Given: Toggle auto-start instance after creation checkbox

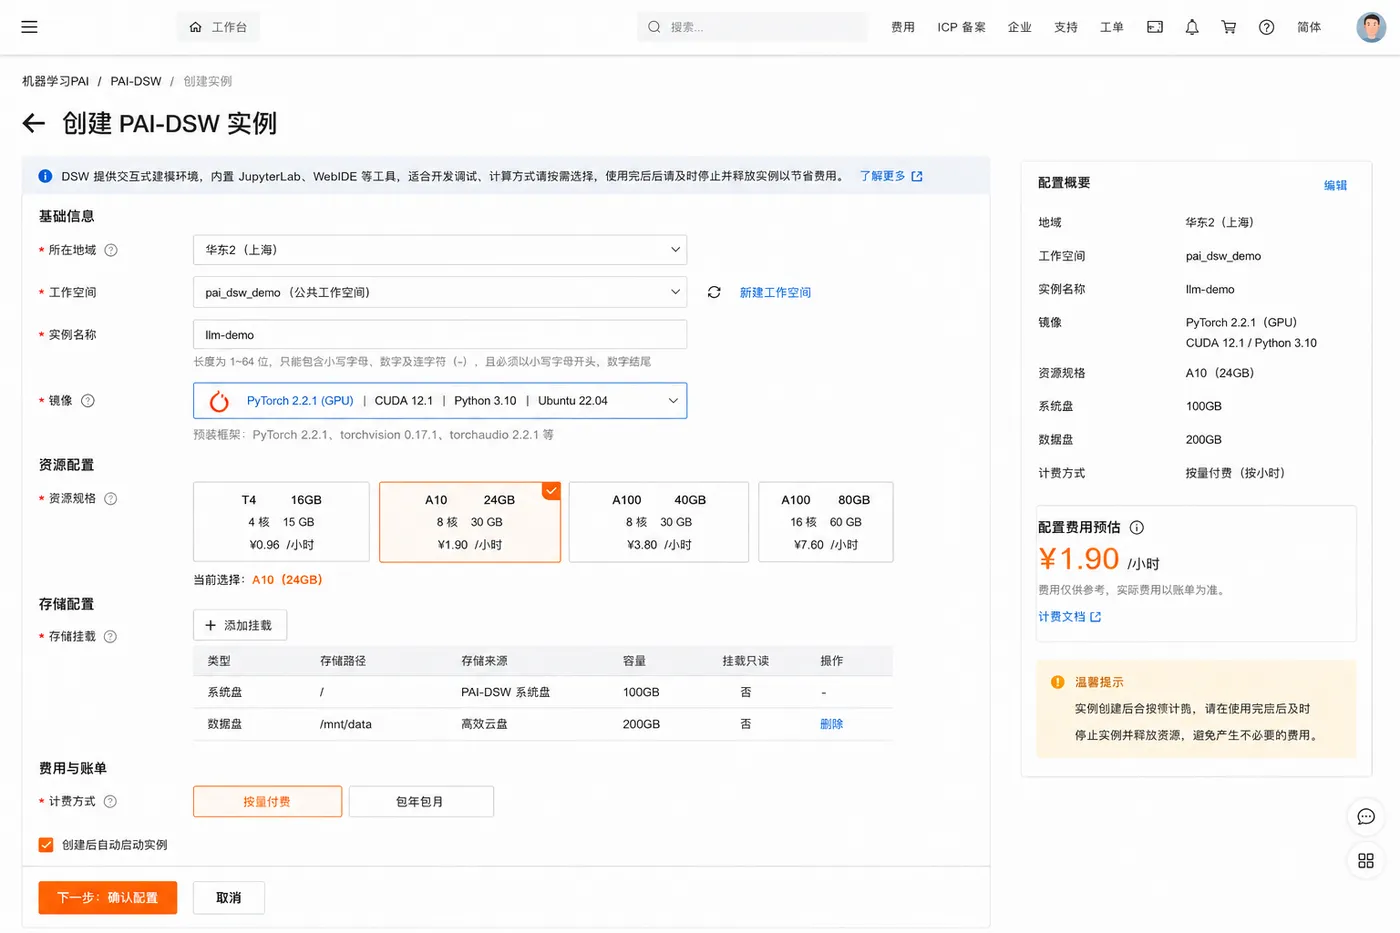Looking at the screenshot, I should pyautogui.click(x=46, y=845).
